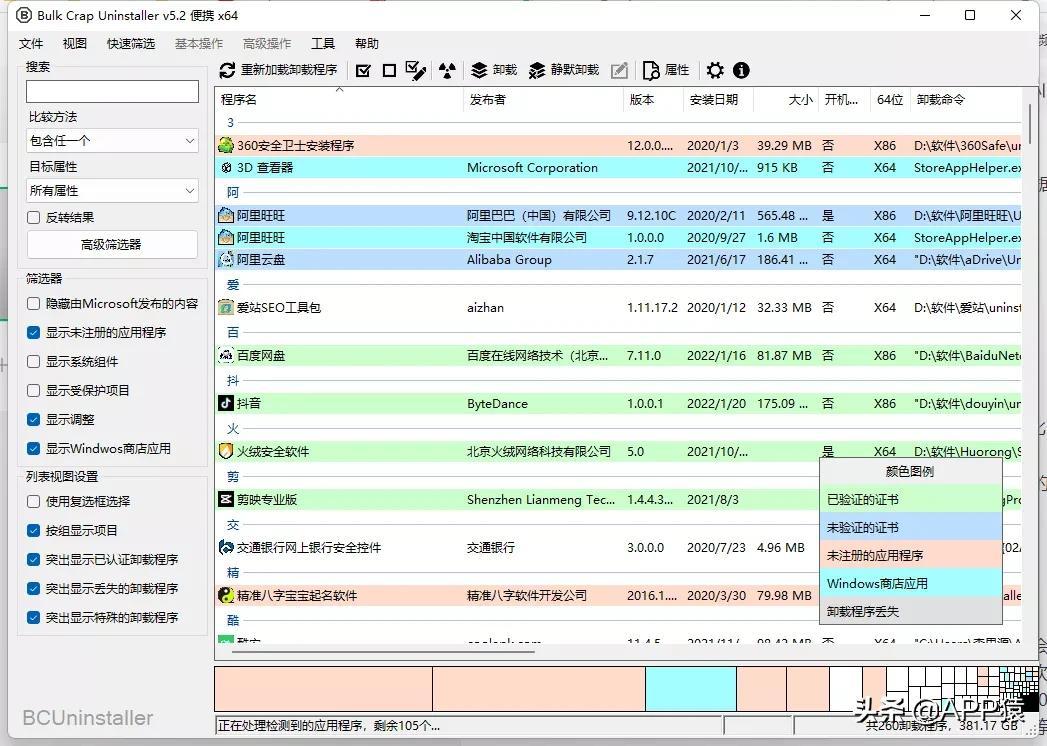Sort by the 发布者 column header
Viewport: 1047px width, 746px height.
point(543,100)
